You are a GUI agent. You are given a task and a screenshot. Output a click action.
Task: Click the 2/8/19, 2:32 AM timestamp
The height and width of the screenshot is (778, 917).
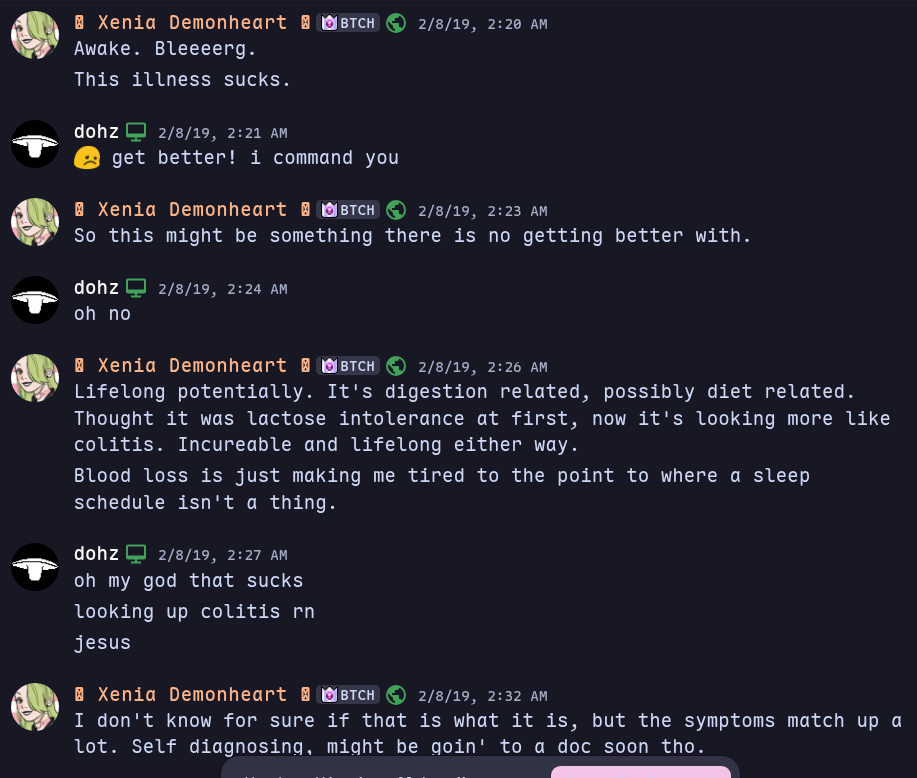click(x=482, y=696)
